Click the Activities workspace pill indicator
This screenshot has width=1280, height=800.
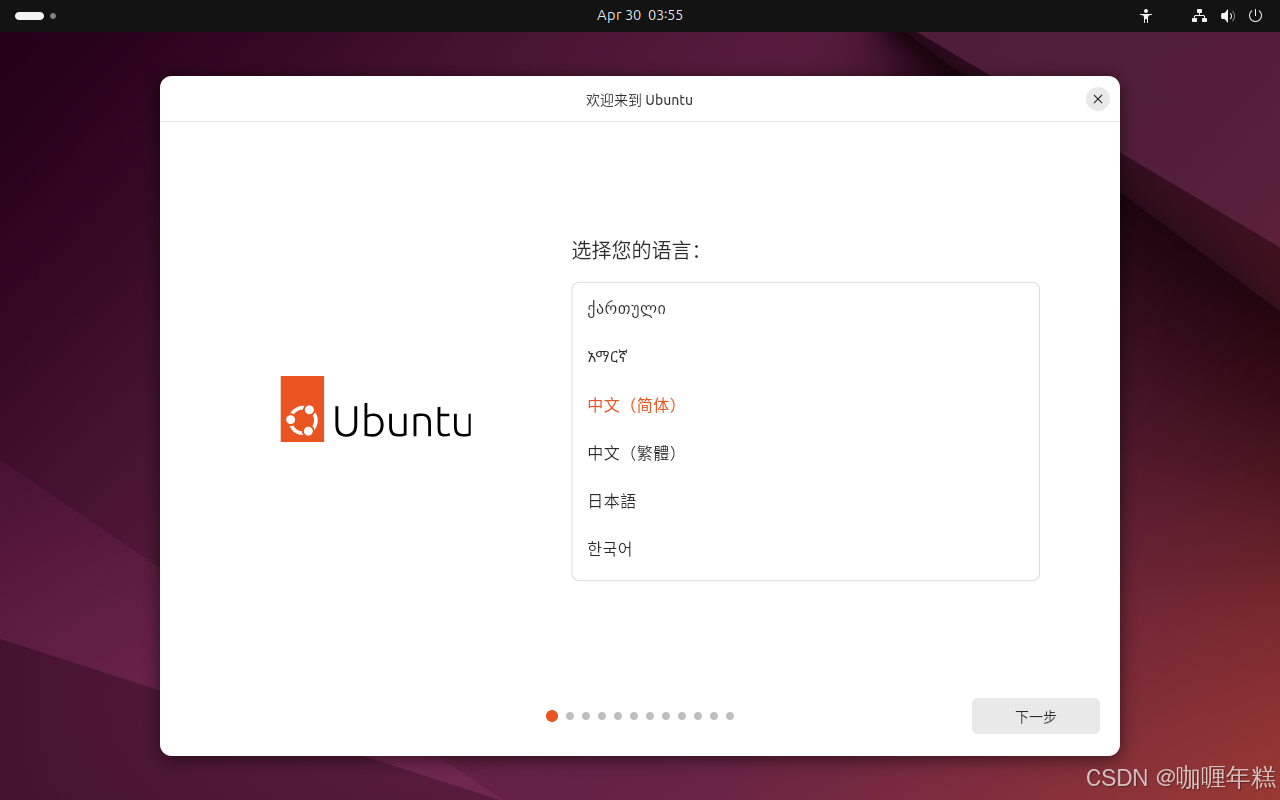point(30,16)
